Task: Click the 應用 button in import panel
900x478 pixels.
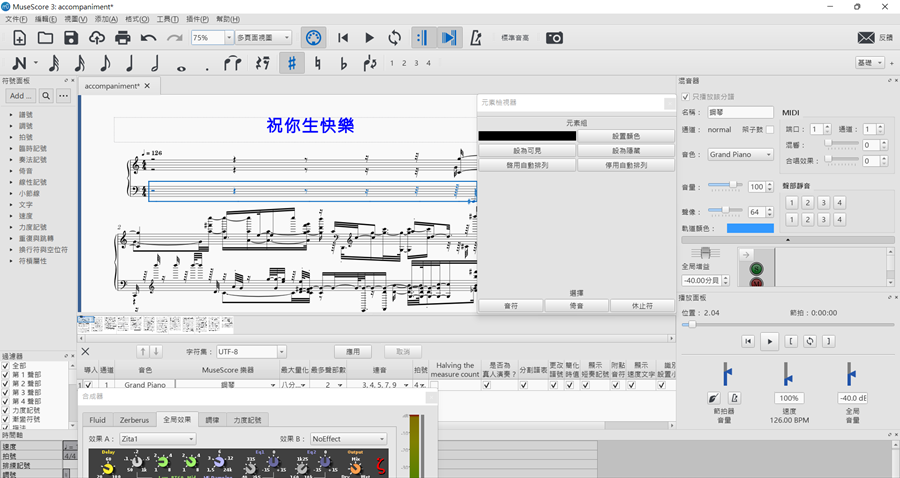Action: (353, 351)
